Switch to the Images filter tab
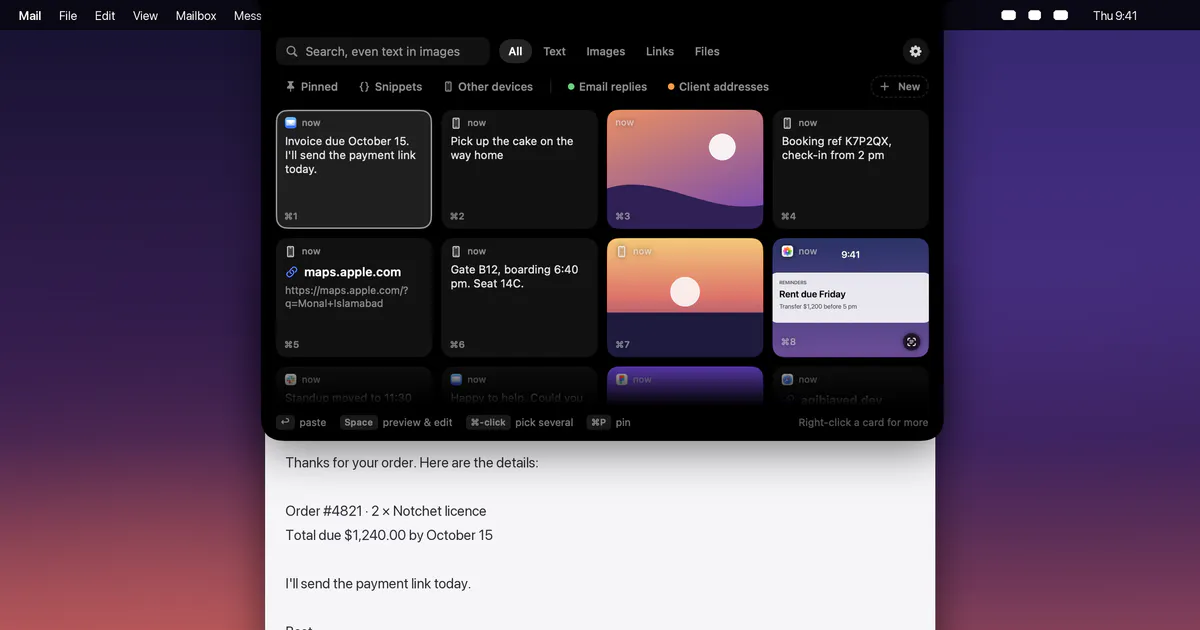Viewport: 1200px width, 630px height. (605, 51)
